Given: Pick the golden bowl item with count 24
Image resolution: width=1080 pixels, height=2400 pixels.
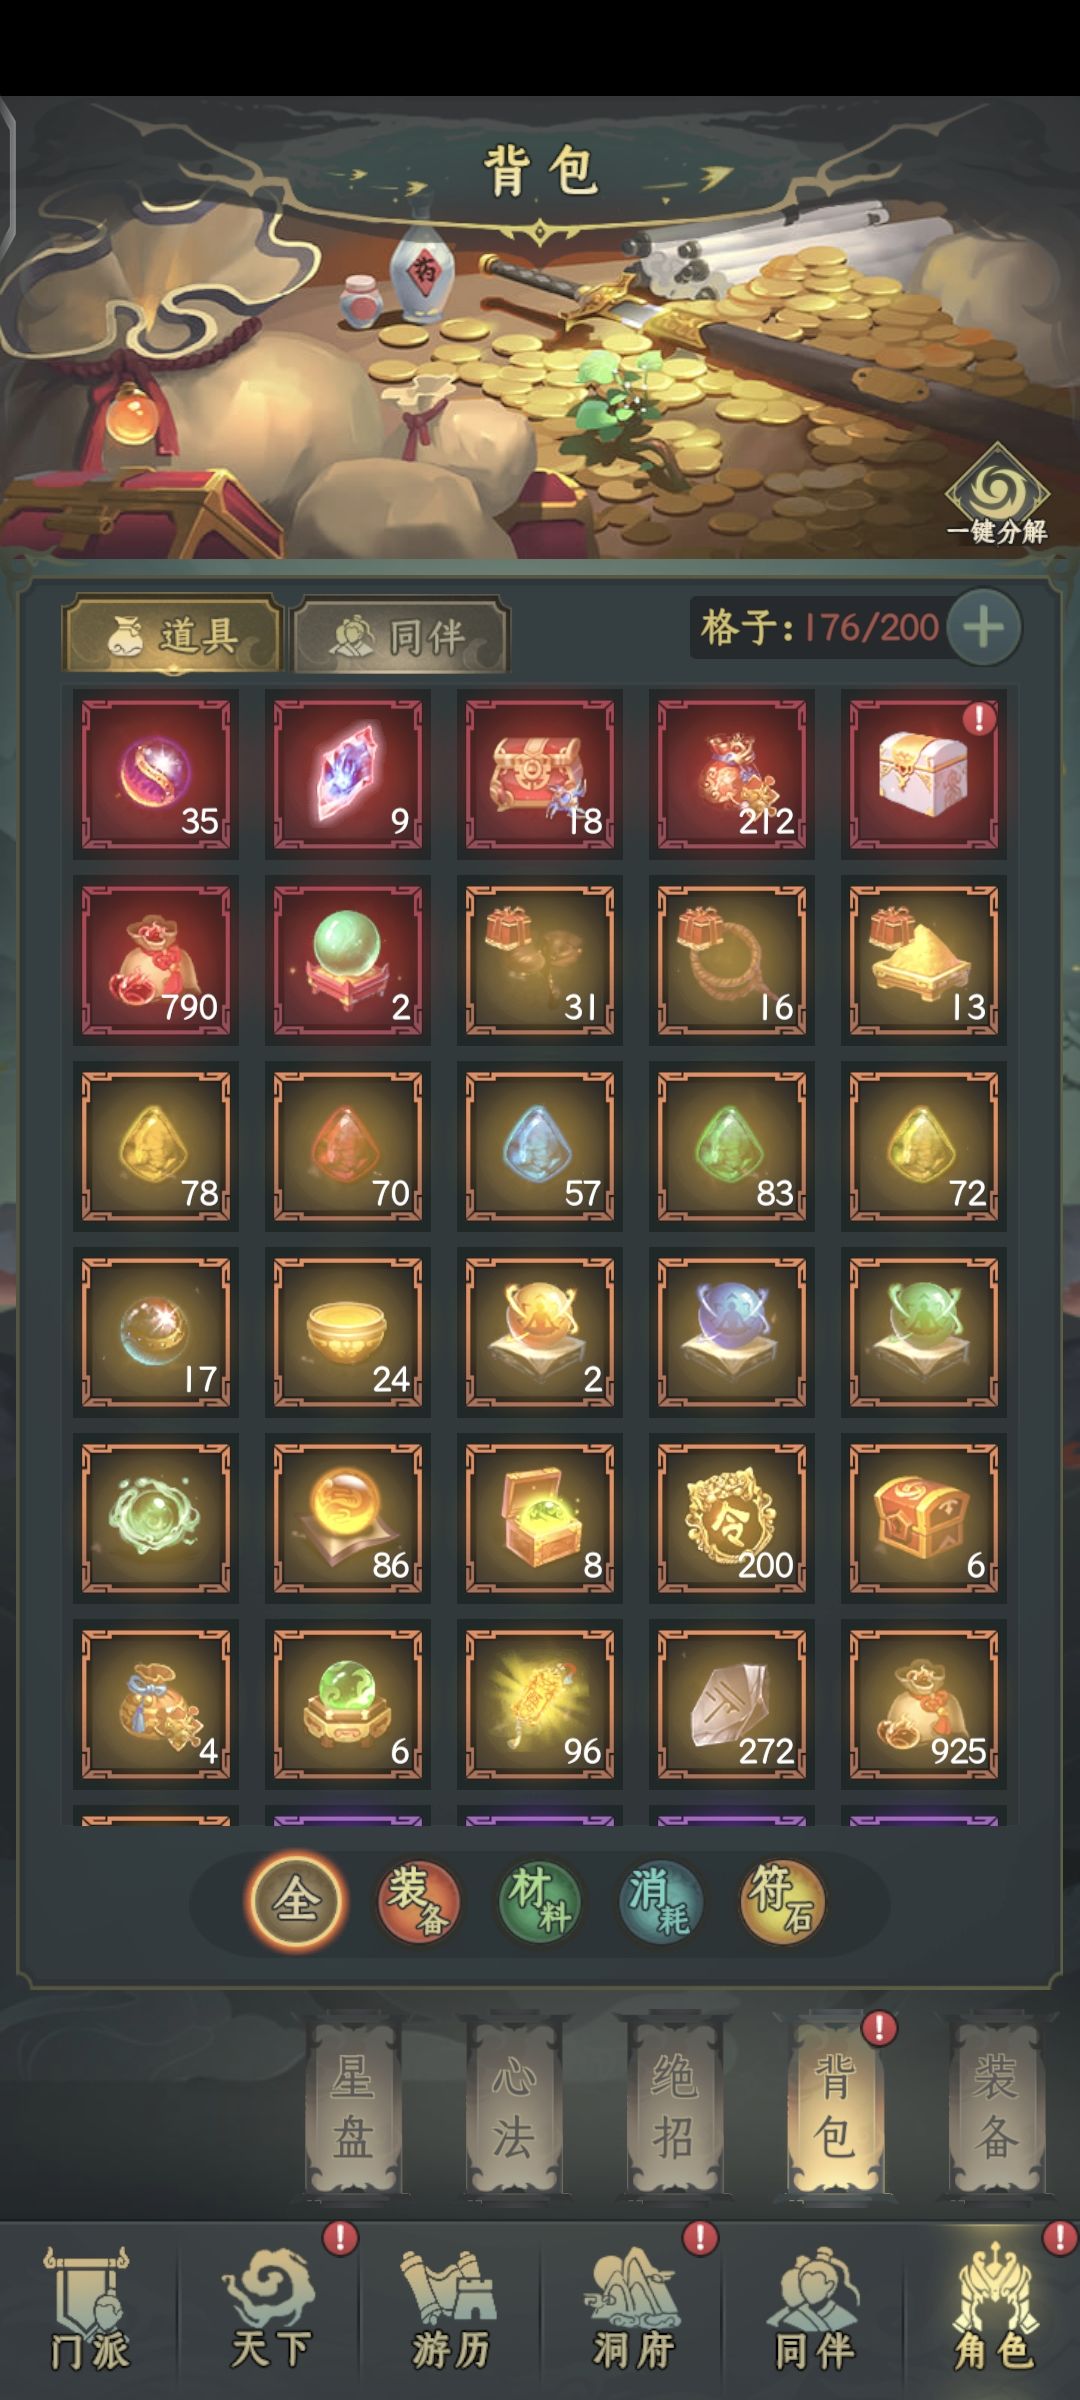Looking at the screenshot, I should coord(348,1332).
